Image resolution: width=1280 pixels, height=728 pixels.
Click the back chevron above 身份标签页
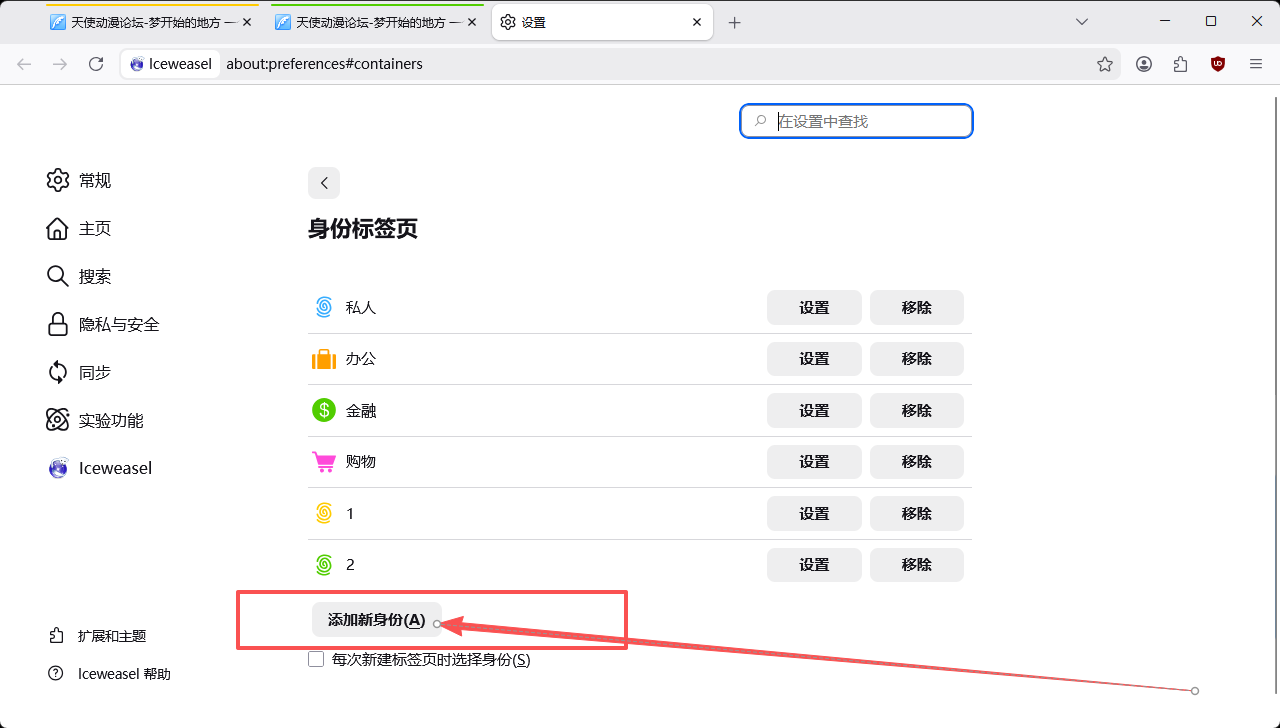tap(324, 183)
